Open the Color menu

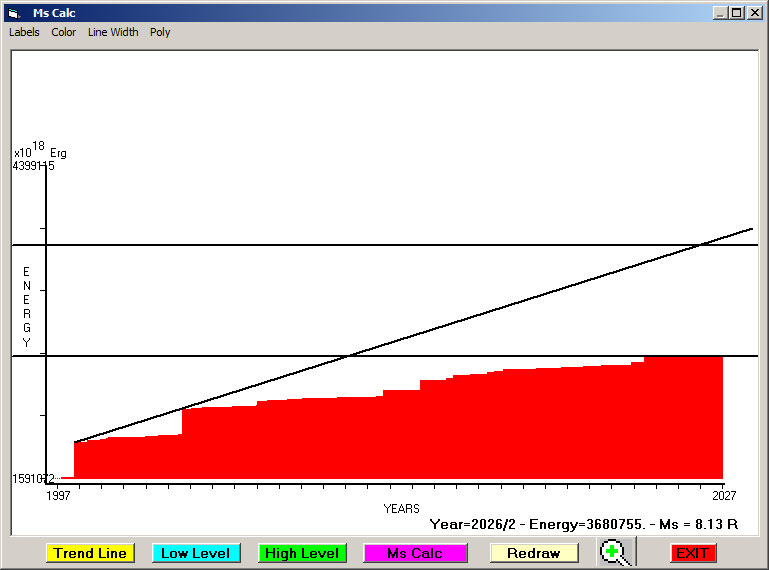64,32
